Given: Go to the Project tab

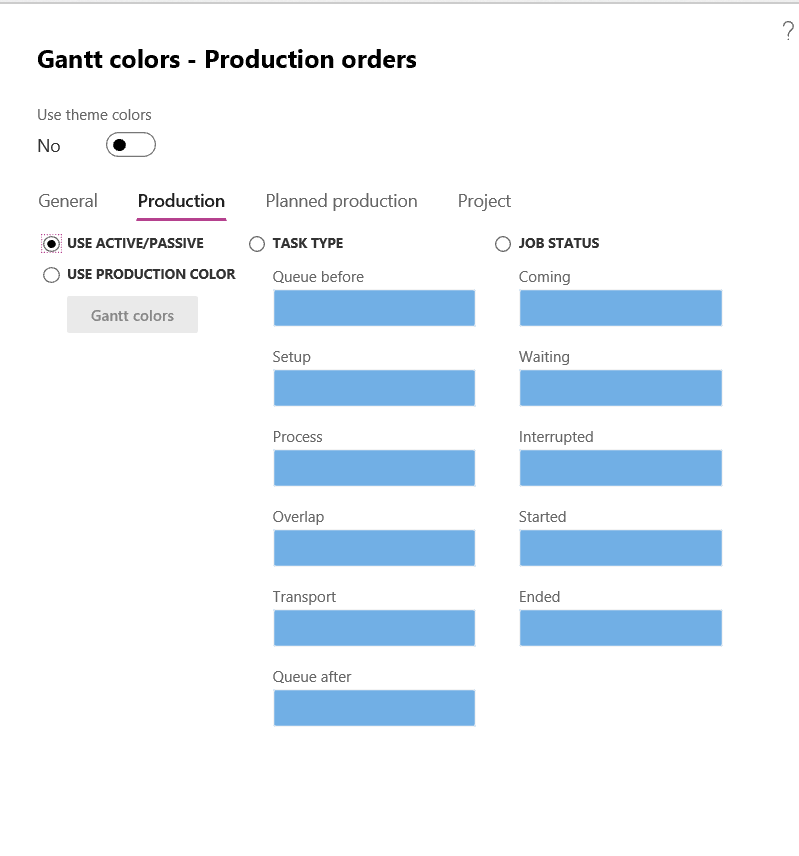Looking at the screenshot, I should (x=484, y=201).
